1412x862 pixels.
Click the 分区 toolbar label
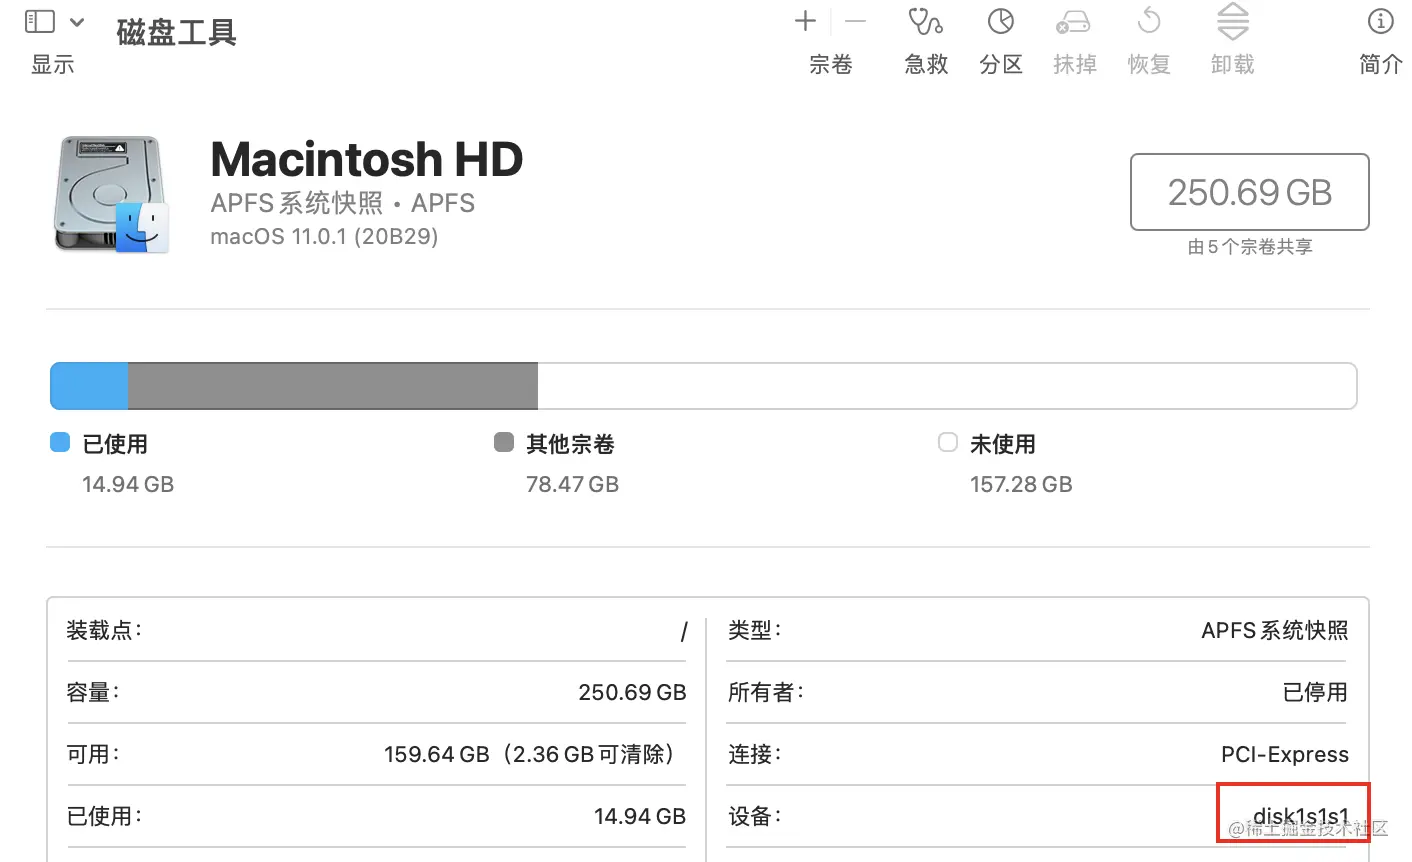[x=1001, y=65]
